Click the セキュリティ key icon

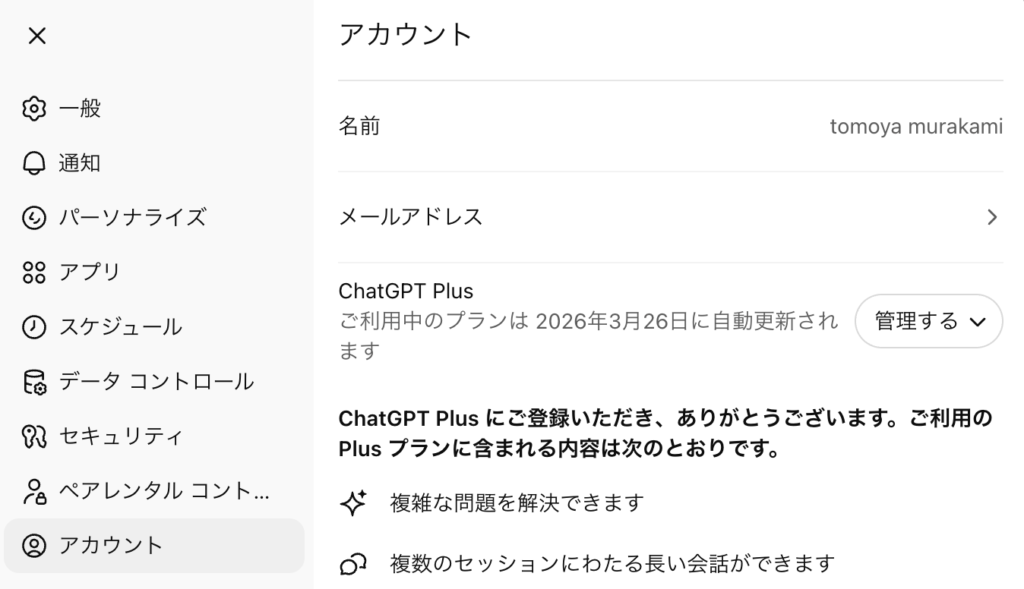point(34,436)
